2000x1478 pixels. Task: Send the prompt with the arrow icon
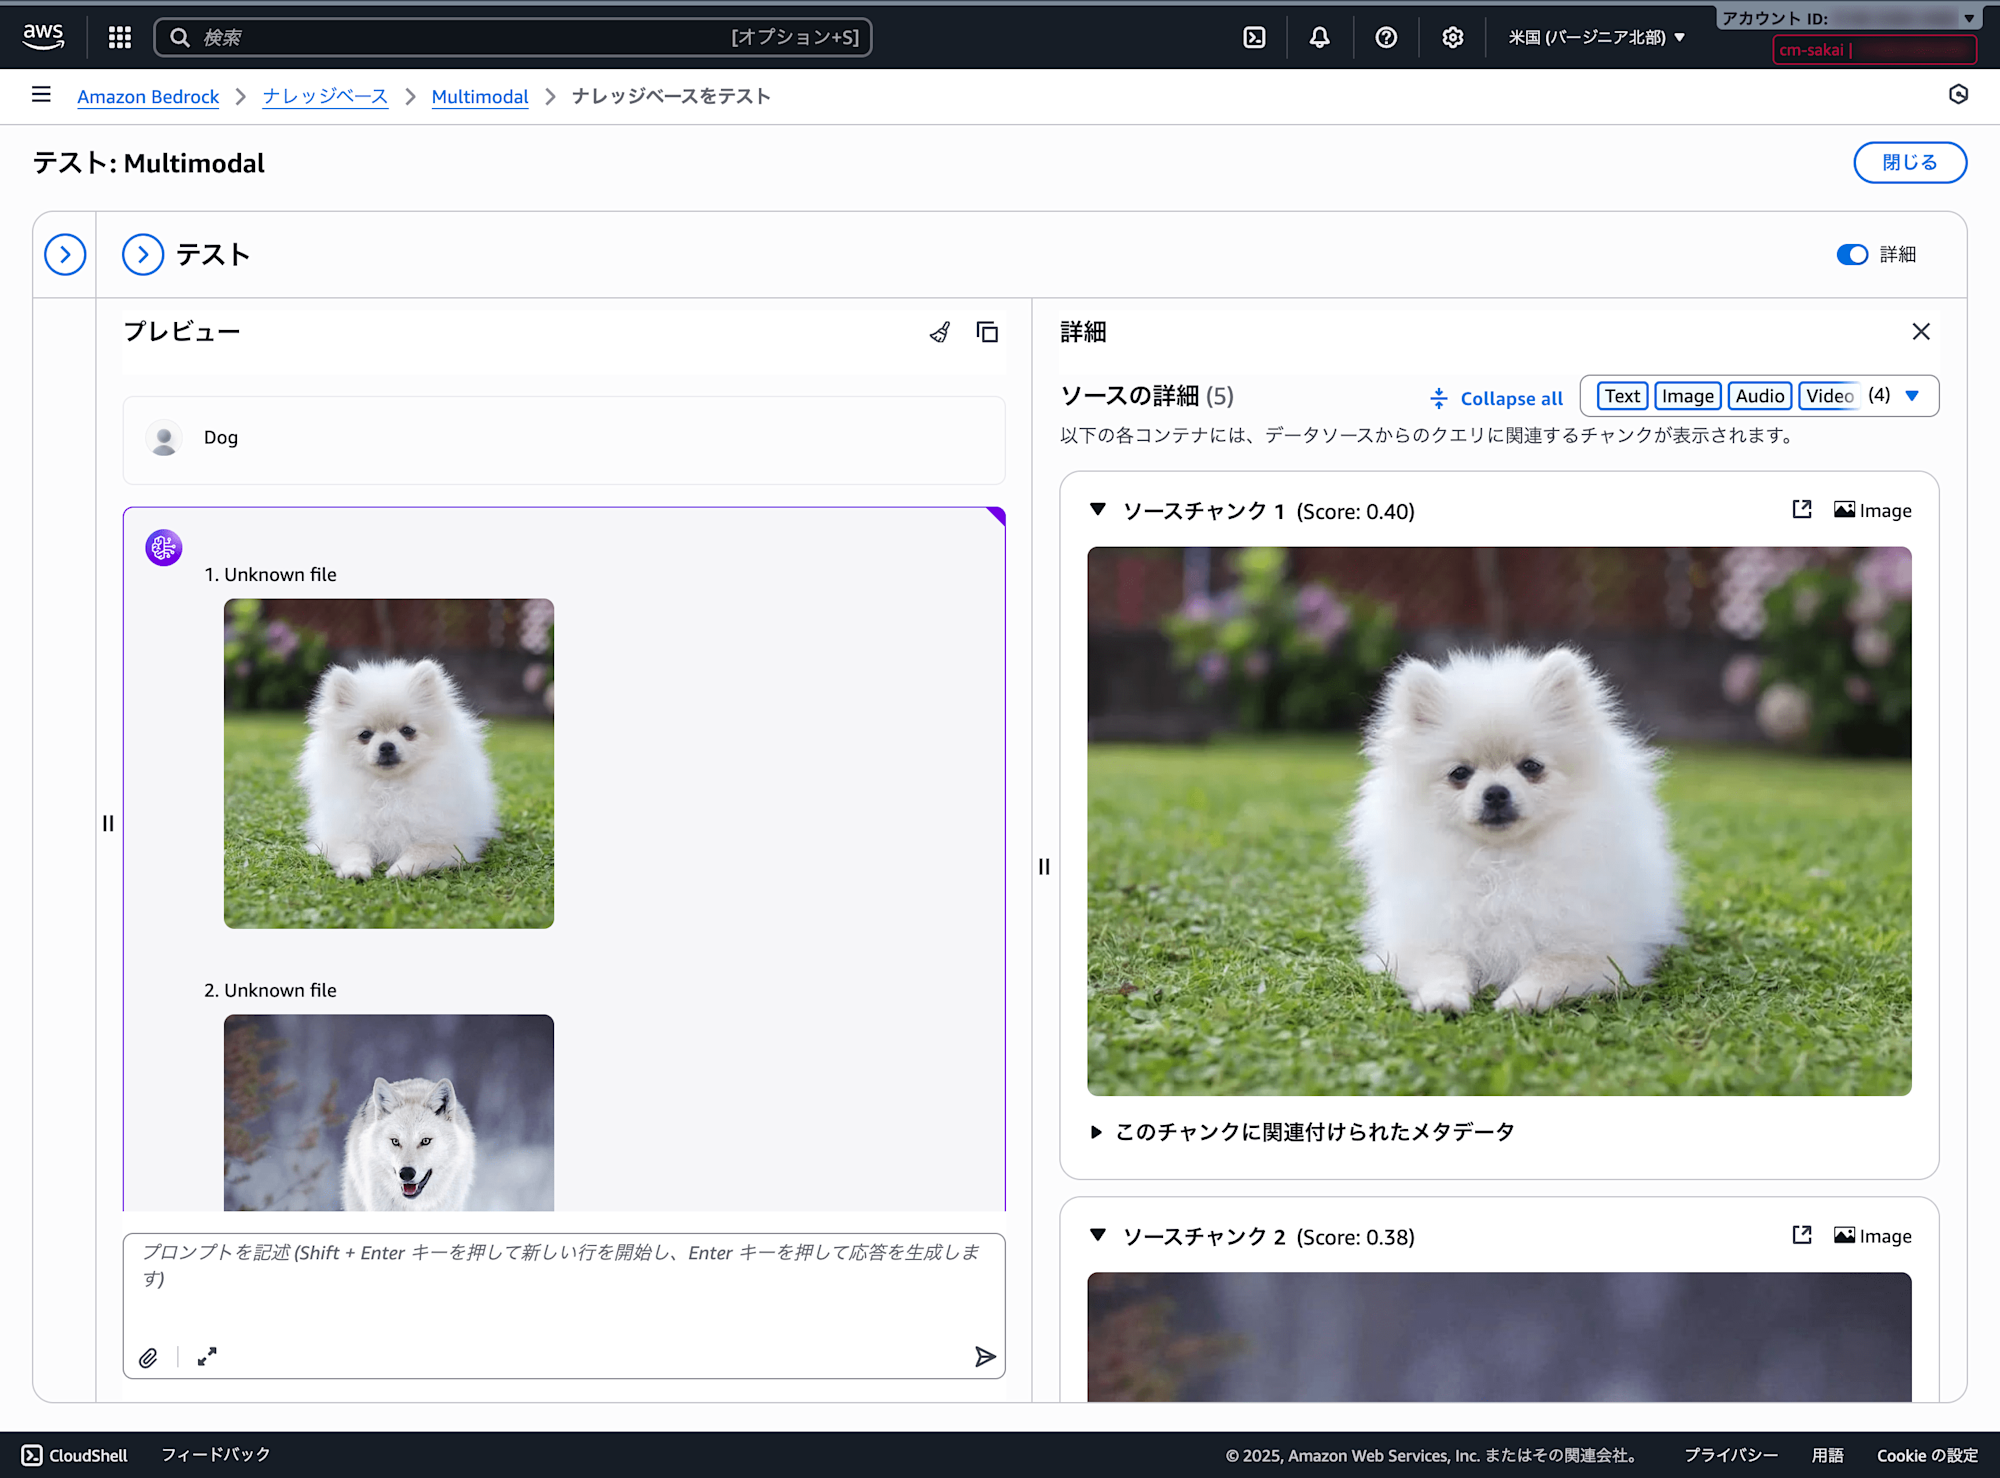coord(985,1357)
